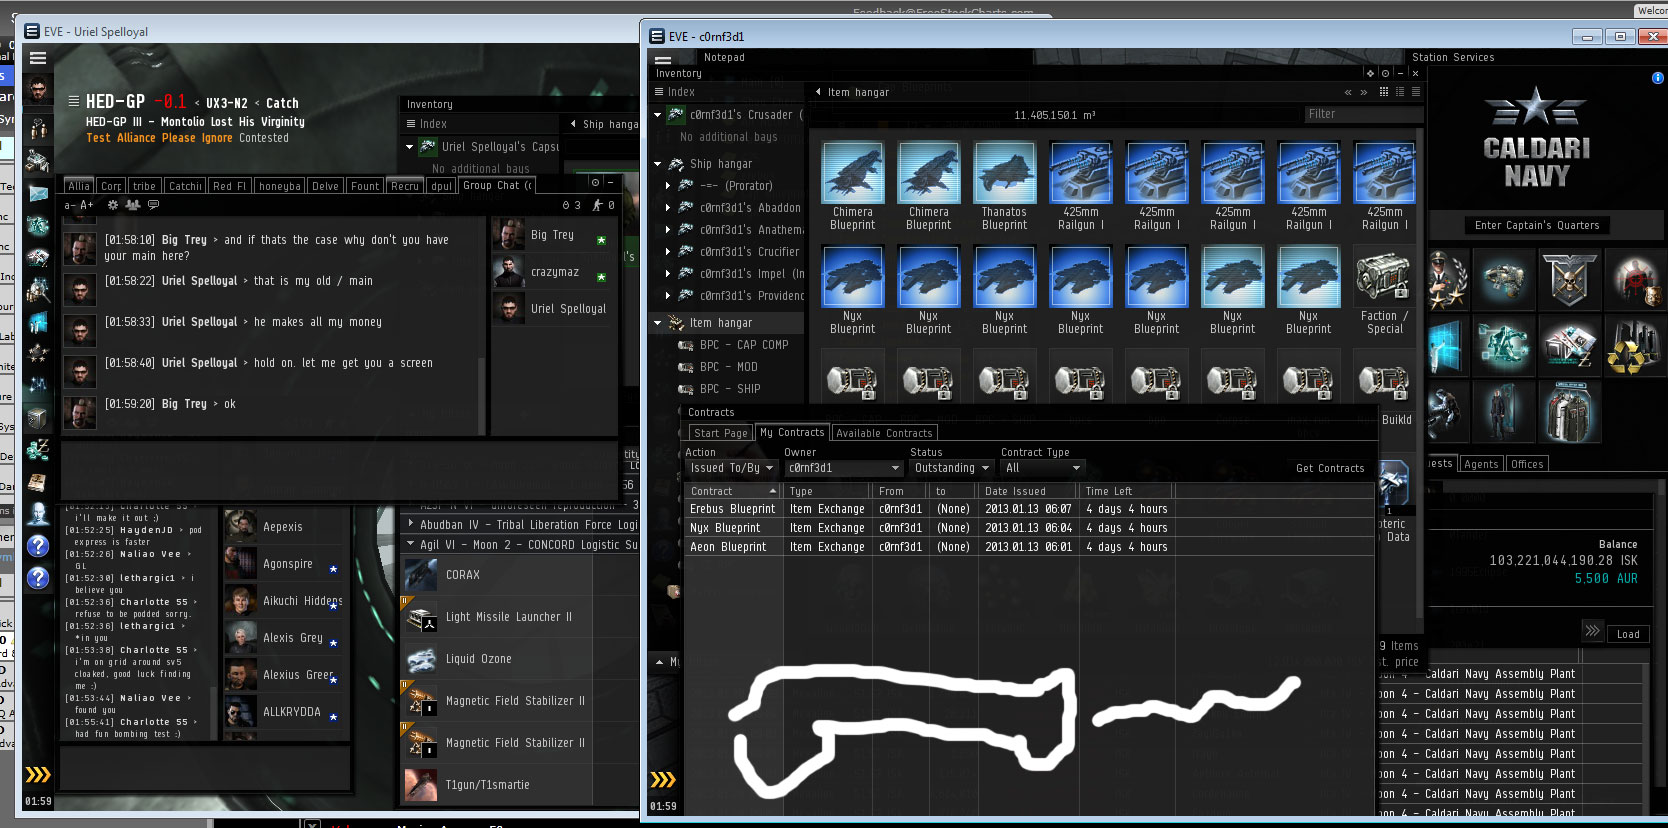Viewport: 1668px width, 828px height.
Task: Open Reprocessing Plant recycle icon
Action: [x=1635, y=346]
